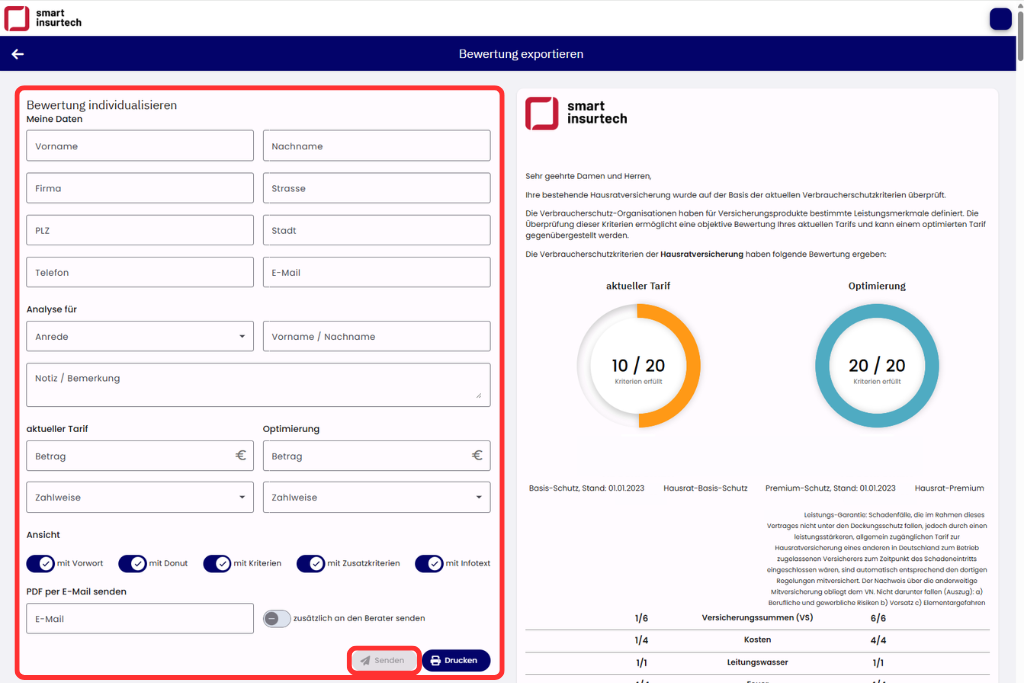Expand Zahlweise dropdown under aktueller Tarif
The image size is (1024, 683).
(140, 497)
